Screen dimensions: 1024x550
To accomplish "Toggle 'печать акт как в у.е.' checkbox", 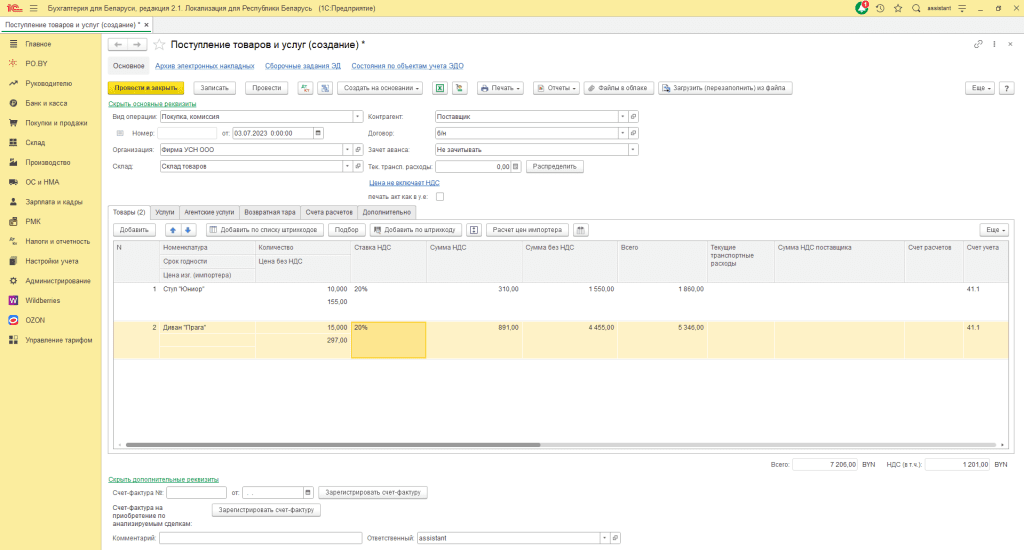I will [440, 197].
